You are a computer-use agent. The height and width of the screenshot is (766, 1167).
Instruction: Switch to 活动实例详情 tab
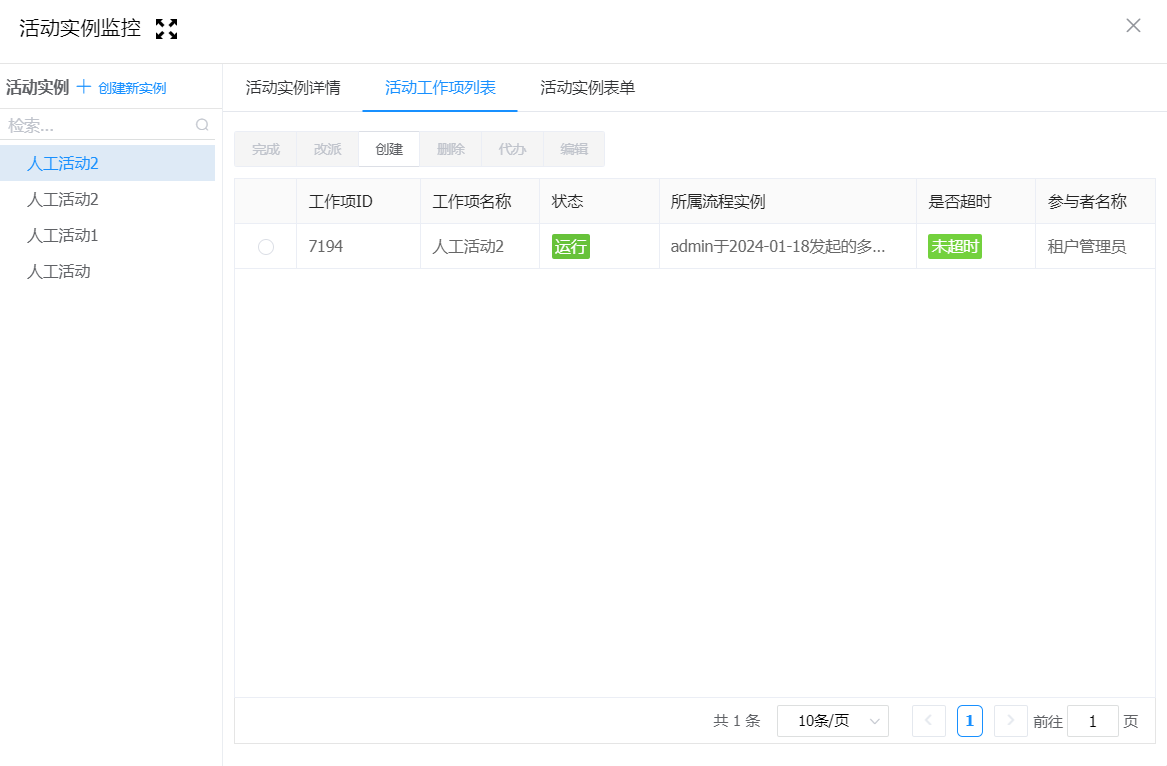293,88
